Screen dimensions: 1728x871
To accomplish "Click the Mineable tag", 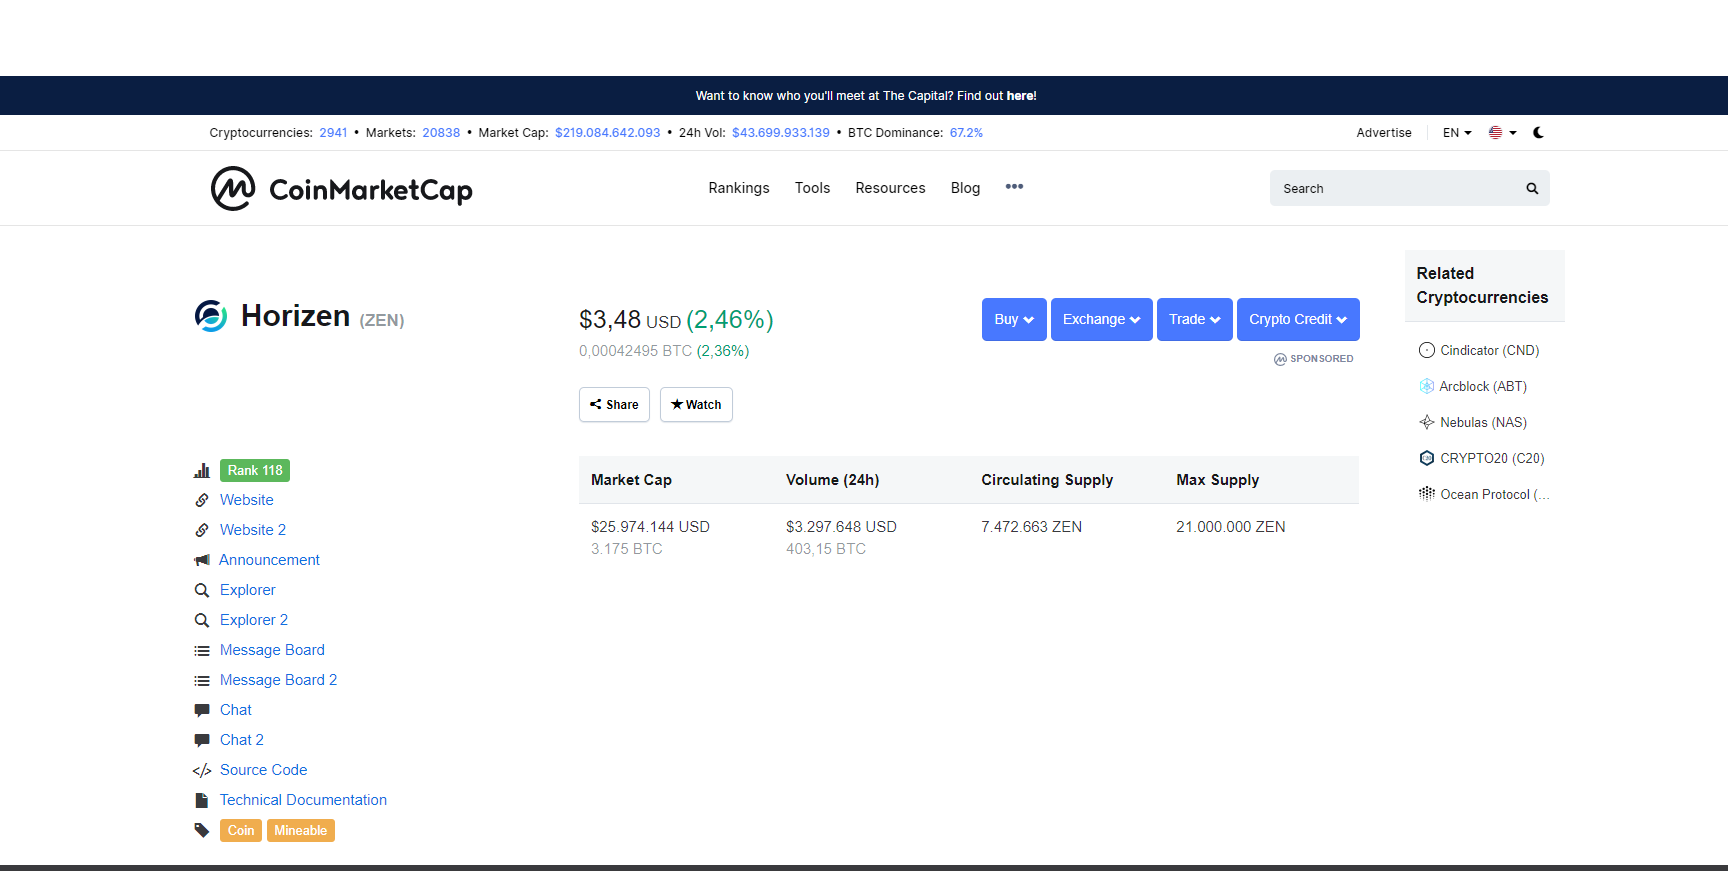I will 300,830.
